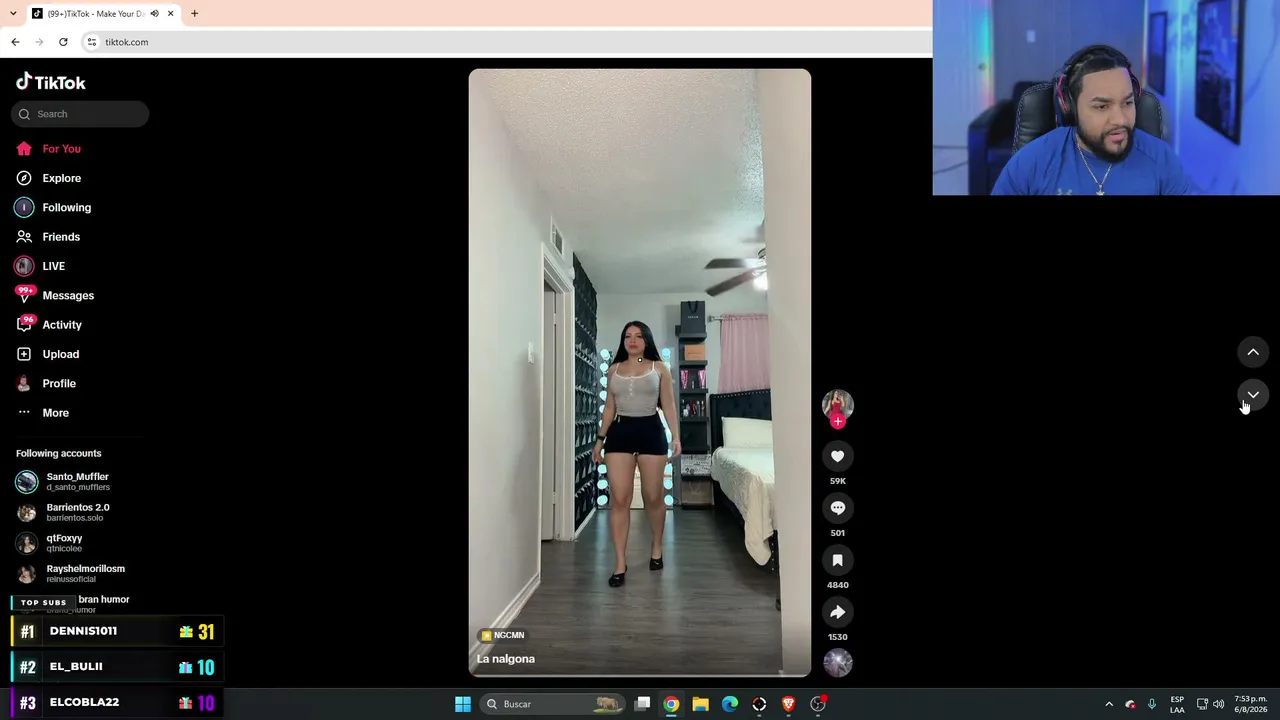Go forward in the browser
The height and width of the screenshot is (720, 1280).
(39, 42)
